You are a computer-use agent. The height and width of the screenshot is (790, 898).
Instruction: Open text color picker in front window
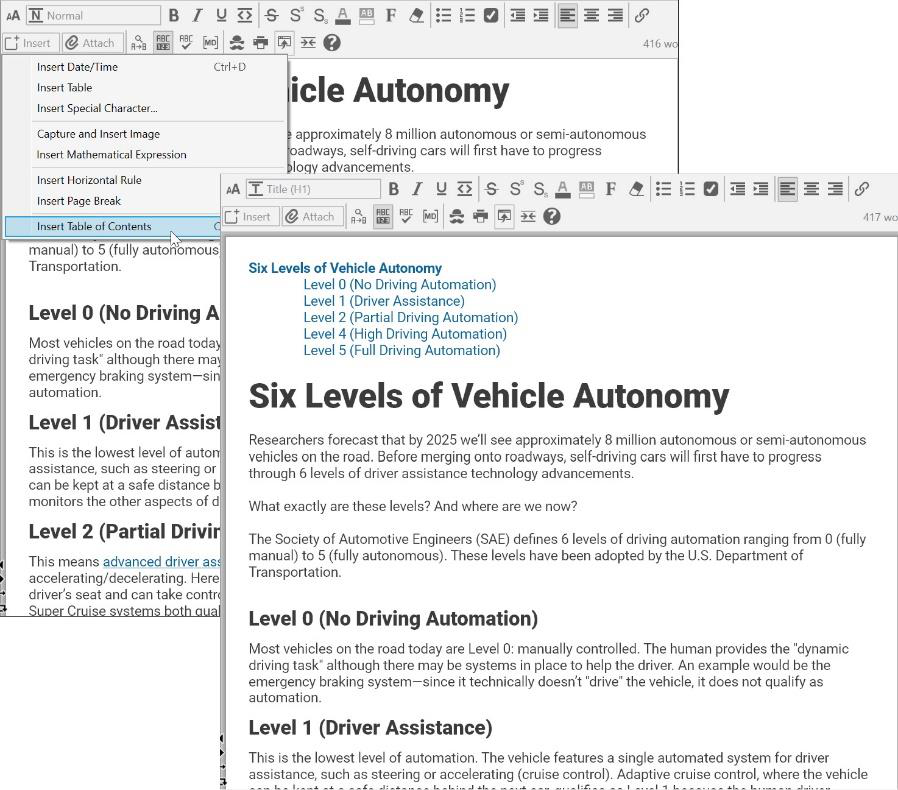click(x=563, y=189)
